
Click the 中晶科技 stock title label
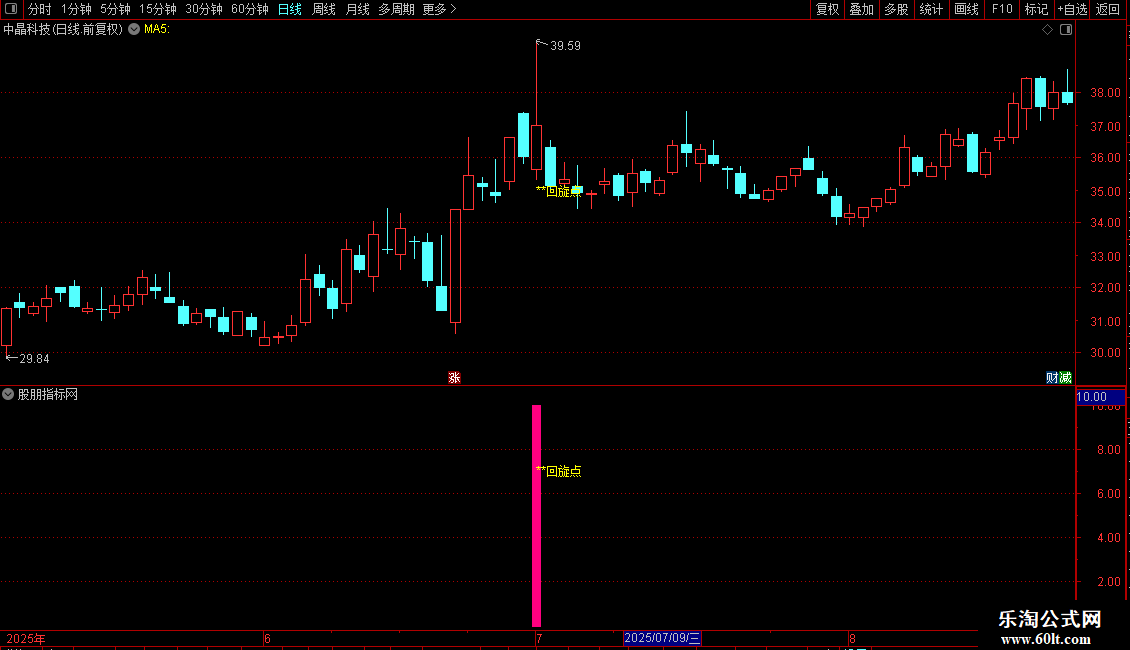coord(63,30)
